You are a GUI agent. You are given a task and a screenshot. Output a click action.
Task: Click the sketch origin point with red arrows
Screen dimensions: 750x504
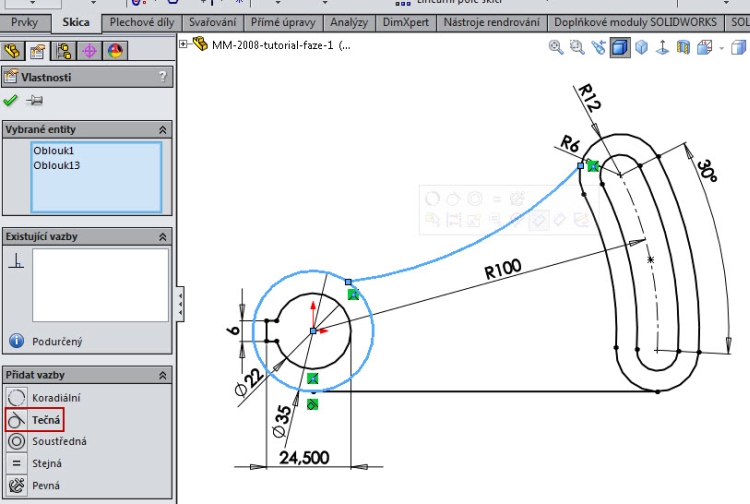313,330
